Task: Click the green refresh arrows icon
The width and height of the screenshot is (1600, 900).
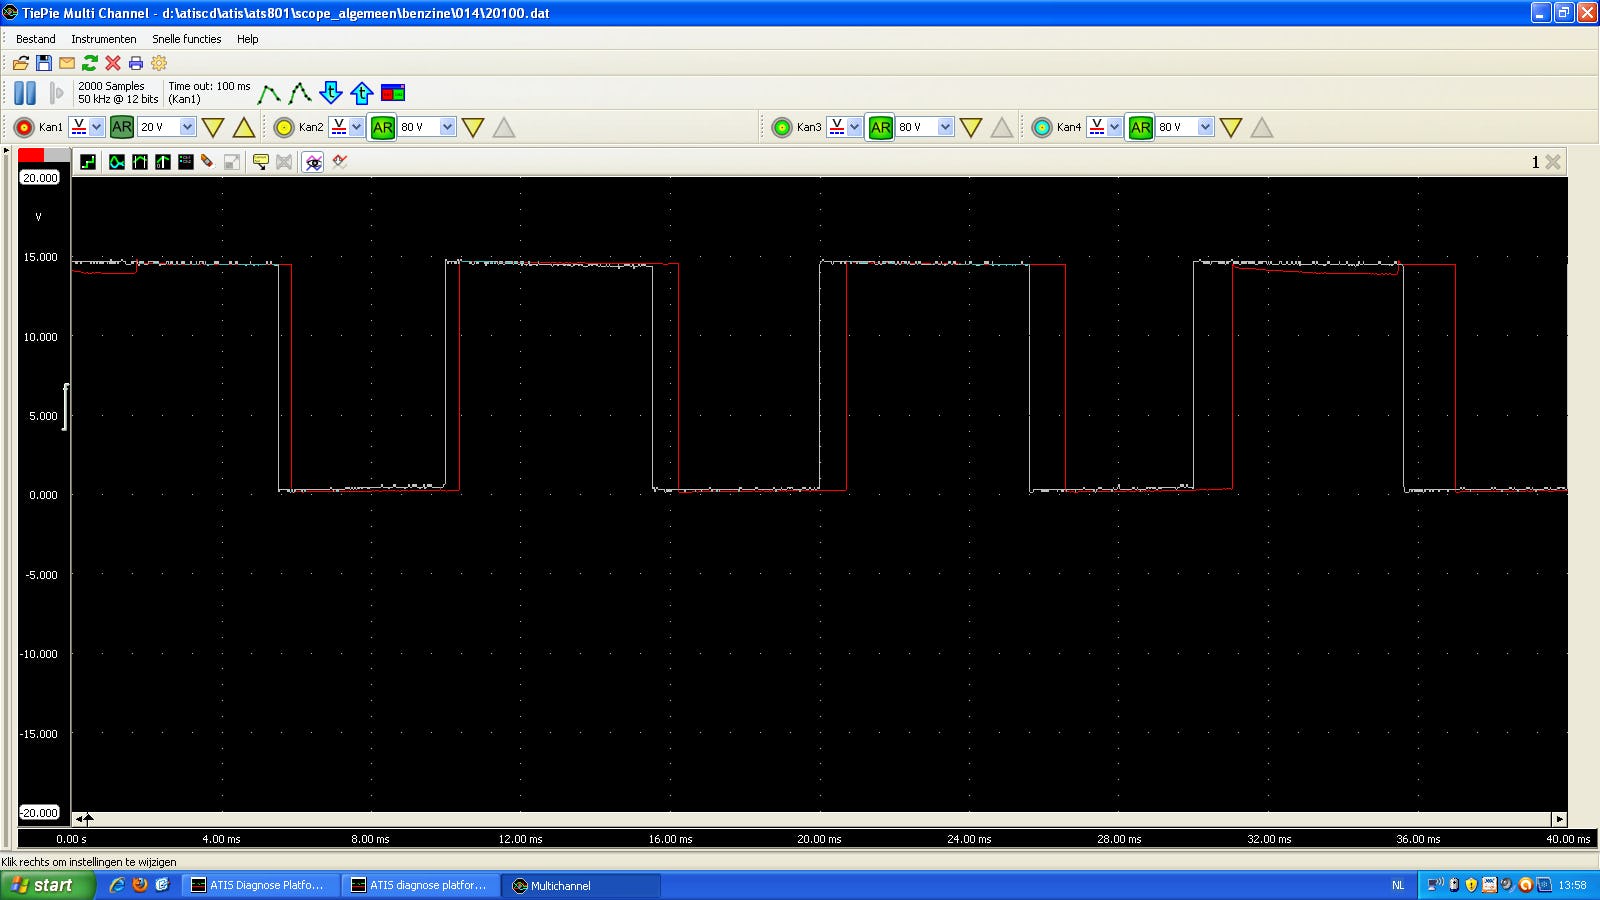Action: [90, 63]
